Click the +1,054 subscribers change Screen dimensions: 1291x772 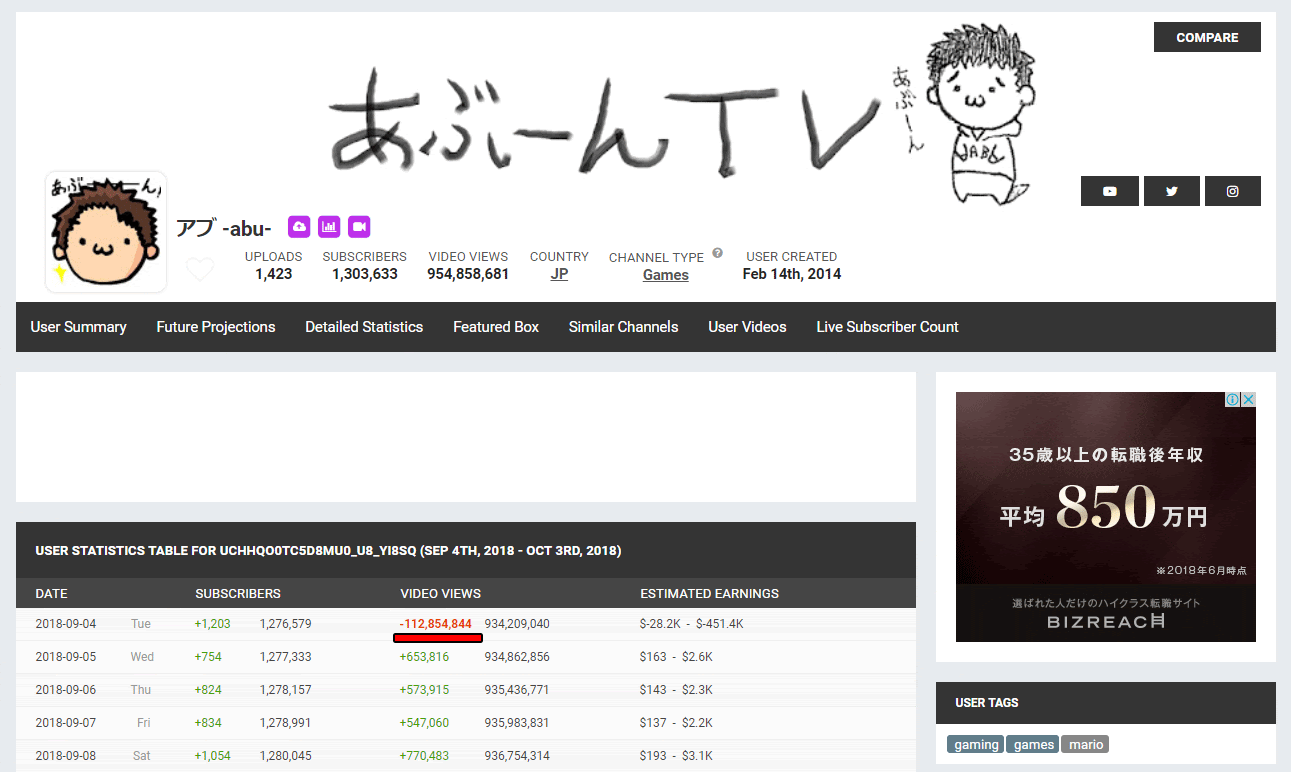pos(212,756)
